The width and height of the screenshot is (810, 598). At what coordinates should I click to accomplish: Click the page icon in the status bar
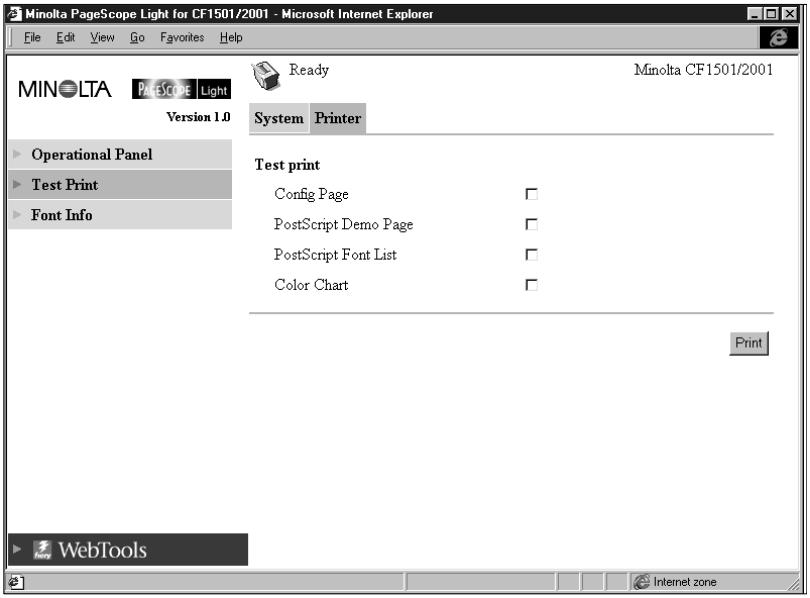click(x=16, y=583)
